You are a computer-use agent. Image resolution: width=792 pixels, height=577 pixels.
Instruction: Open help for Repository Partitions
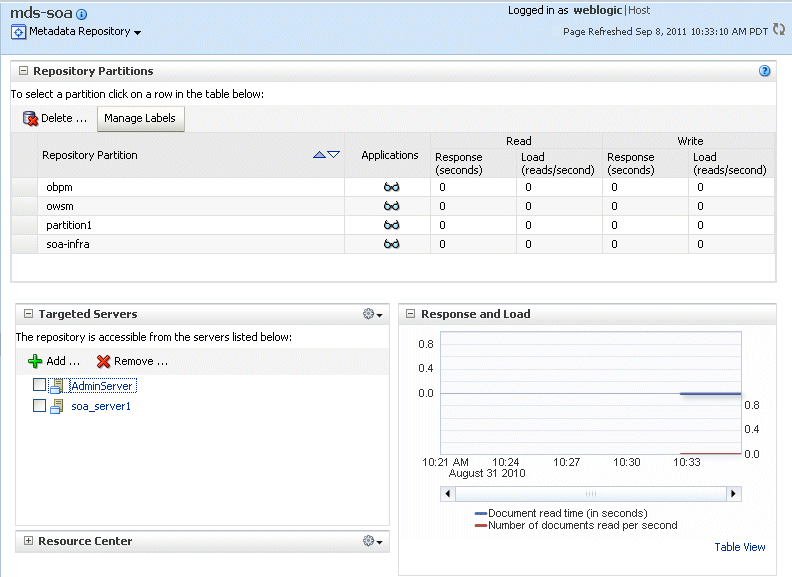coord(765,71)
